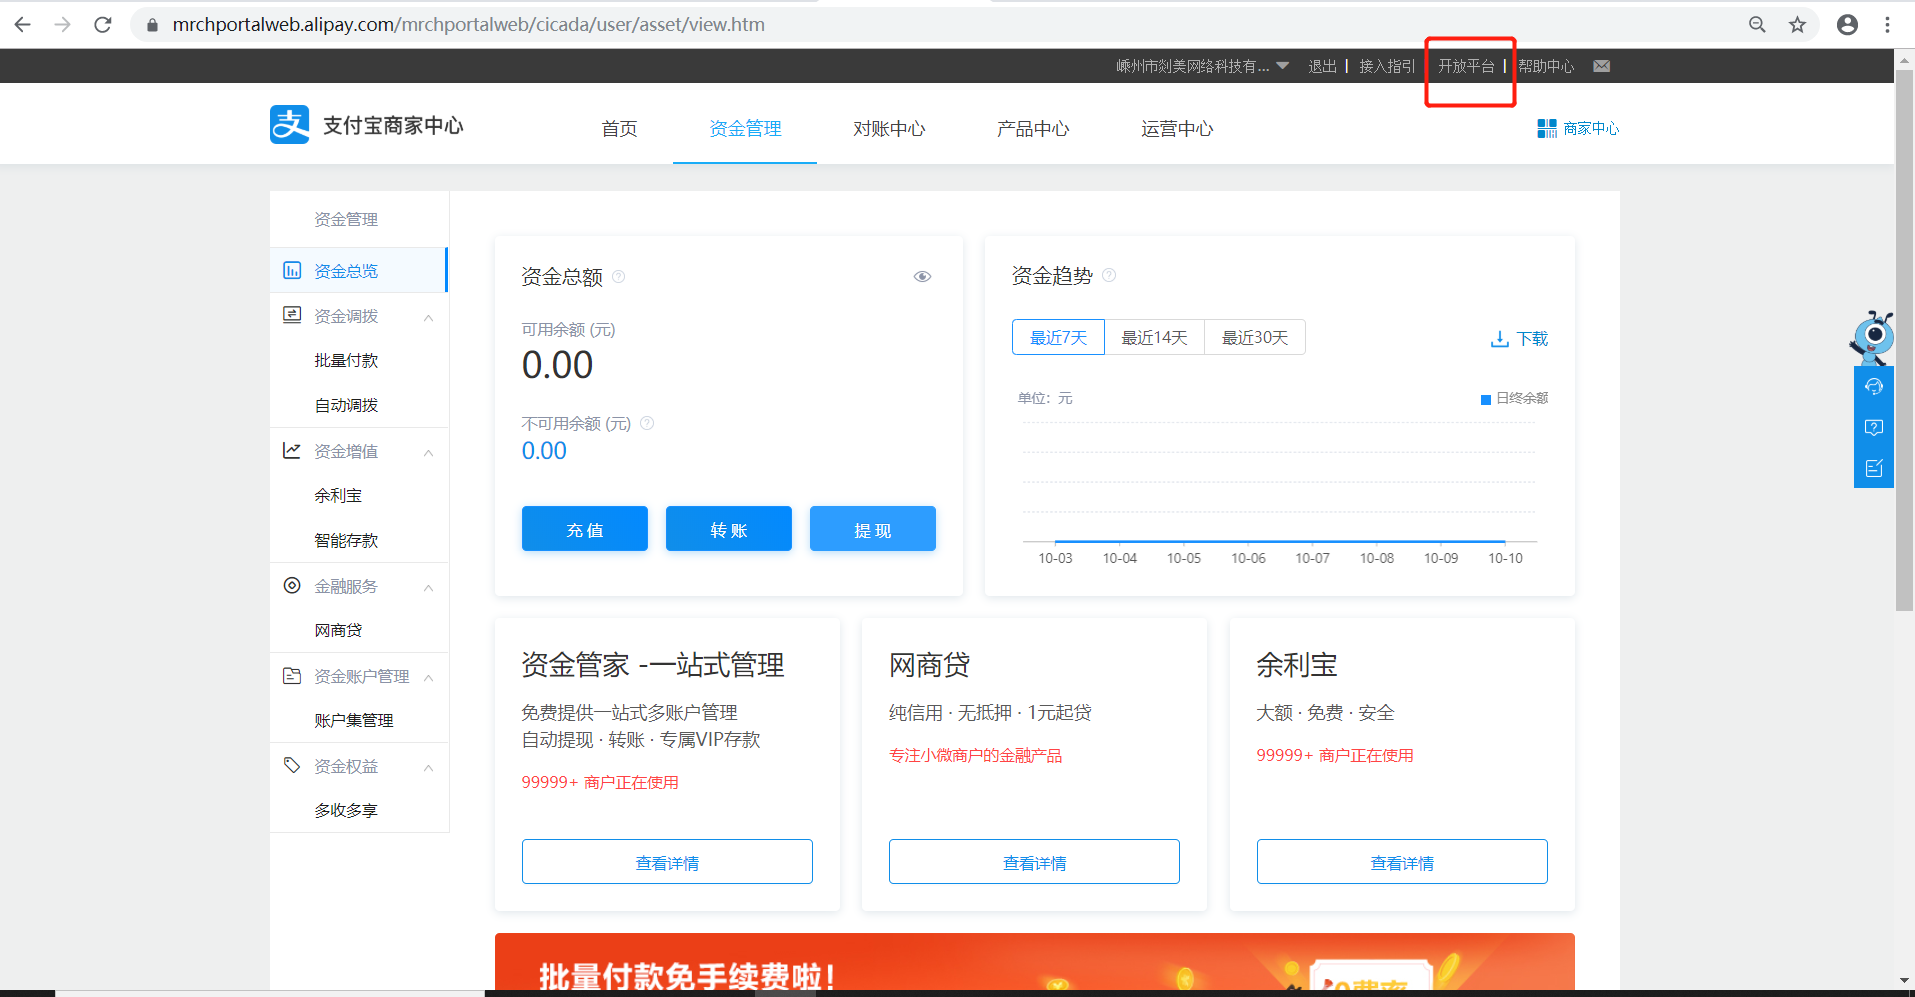Click the download icon in 资金趋势

pos(1499,339)
